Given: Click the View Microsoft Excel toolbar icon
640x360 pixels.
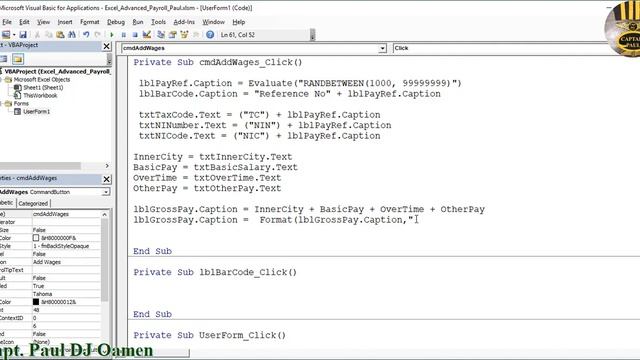Looking at the screenshot, I should pos(6,35).
